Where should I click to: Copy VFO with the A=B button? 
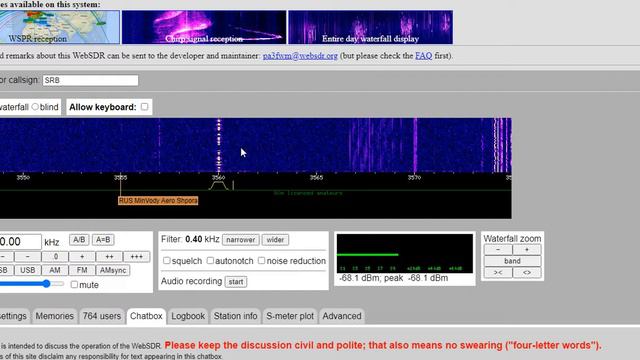pyautogui.click(x=103, y=240)
